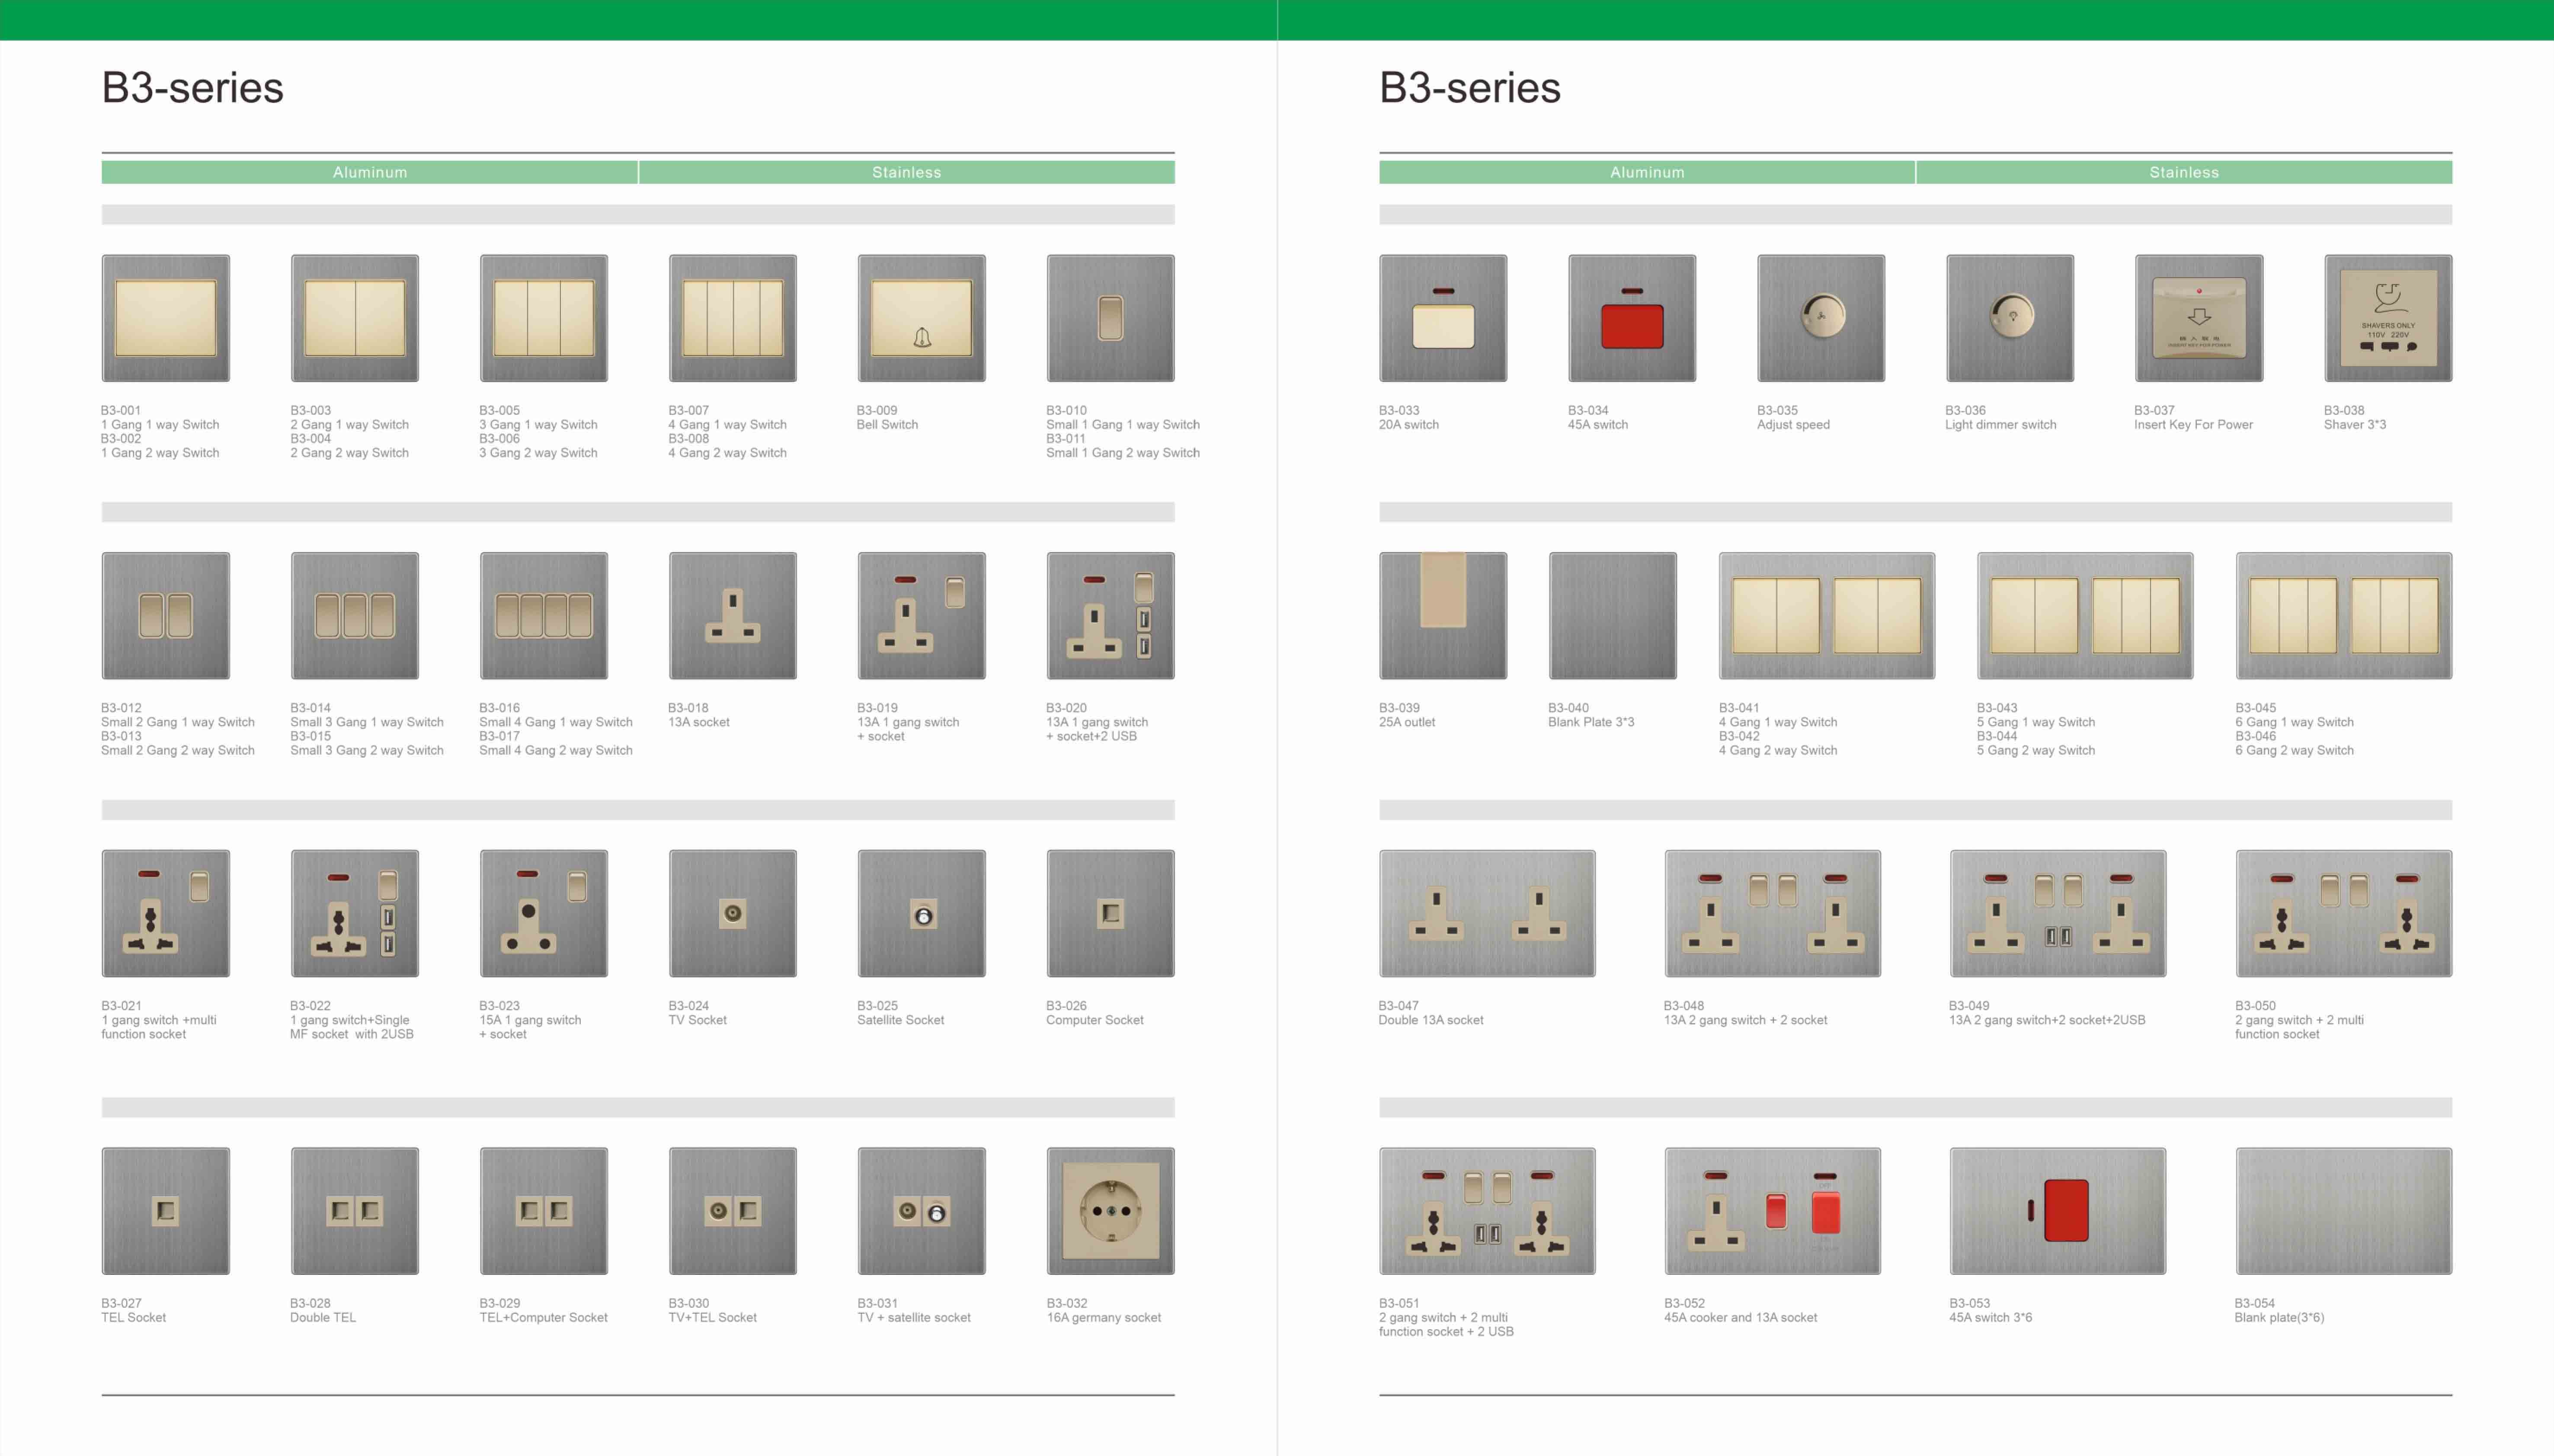The height and width of the screenshot is (1456, 2554).
Task: Click the B3-036 Light dimmer switch image
Action: tap(2010, 318)
